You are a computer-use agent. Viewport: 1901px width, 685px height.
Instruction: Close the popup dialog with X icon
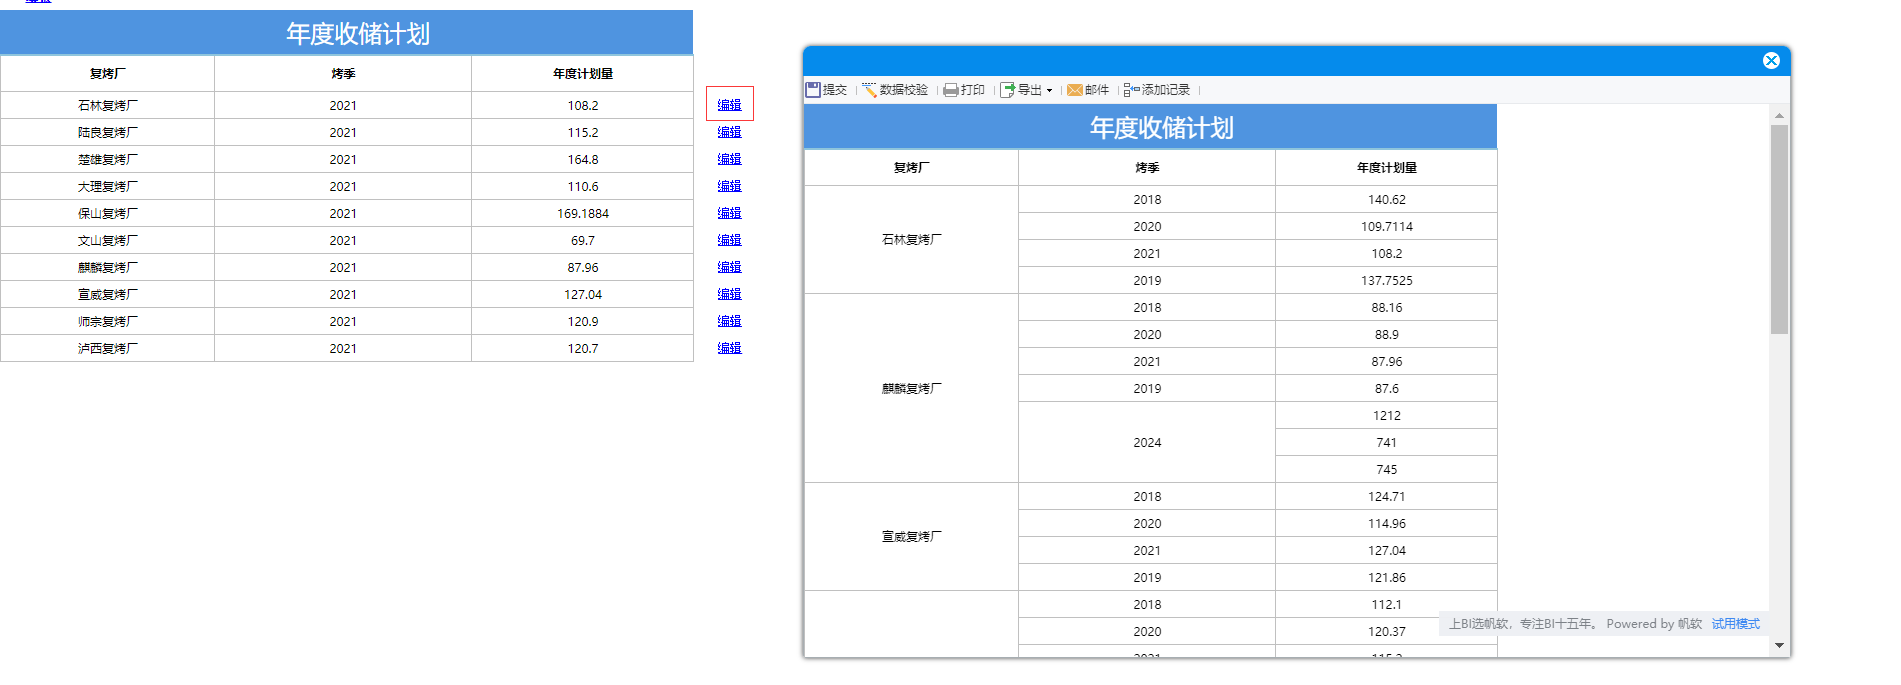click(x=1771, y=60)
